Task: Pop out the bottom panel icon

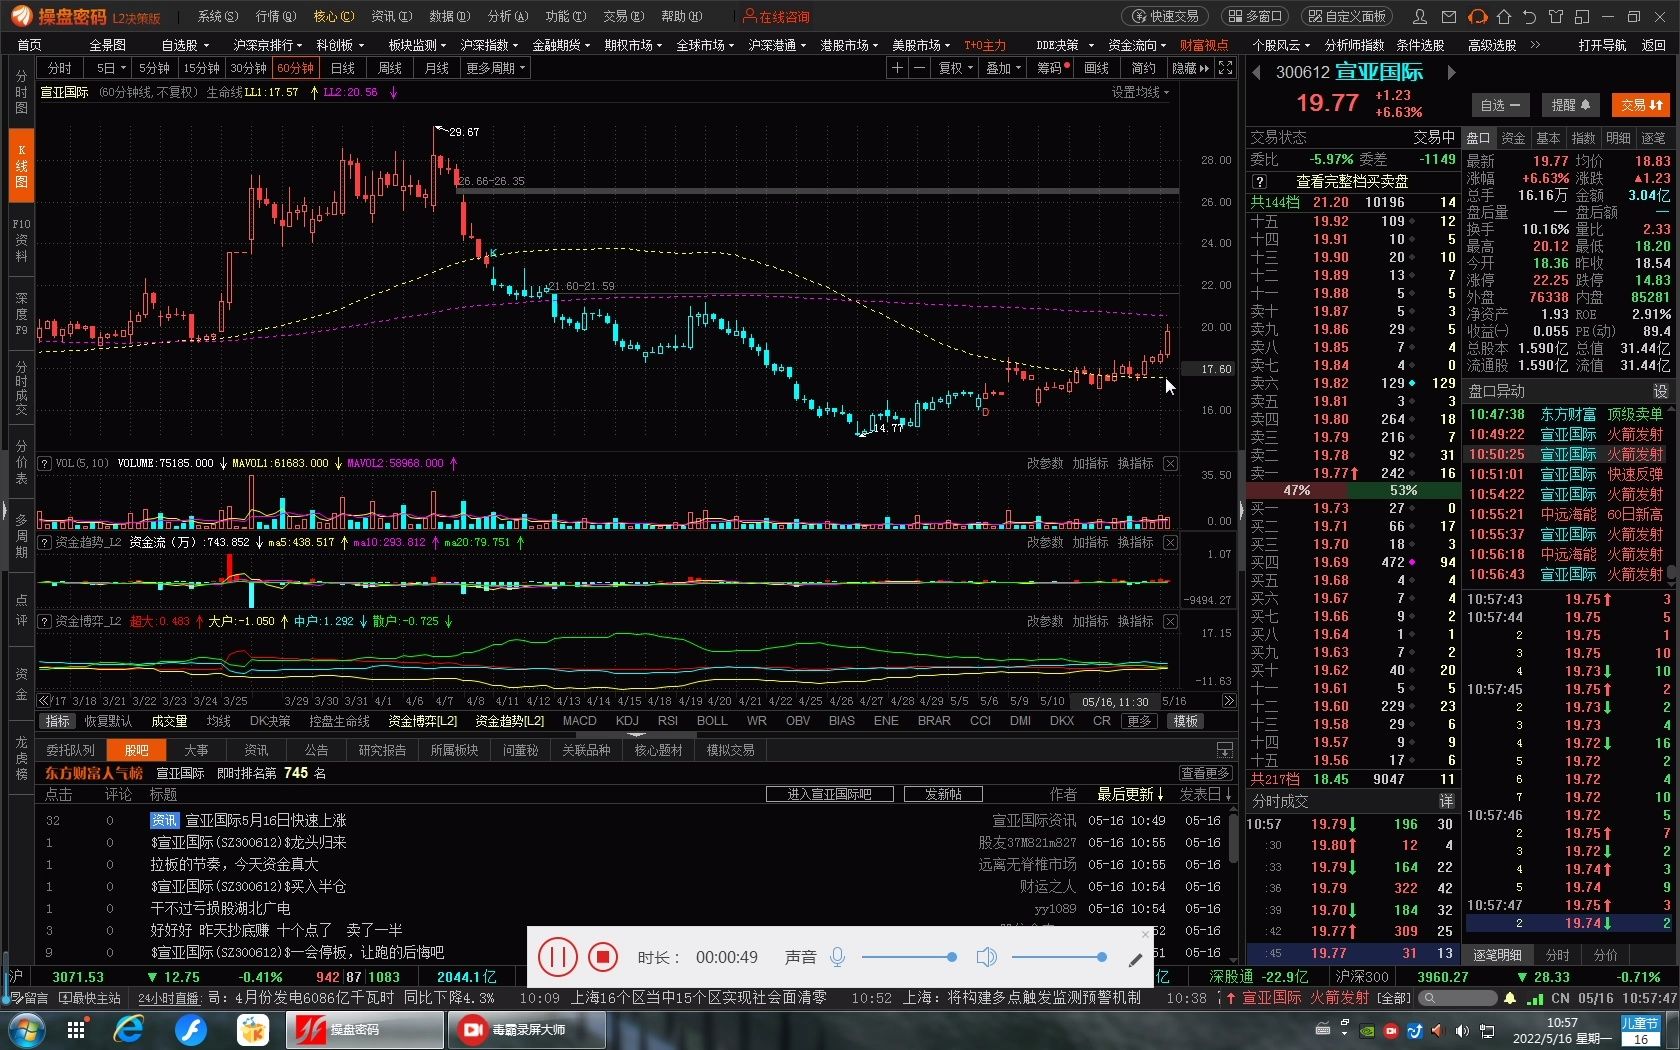Action: pyautogui.click(x=1224, y=749)
